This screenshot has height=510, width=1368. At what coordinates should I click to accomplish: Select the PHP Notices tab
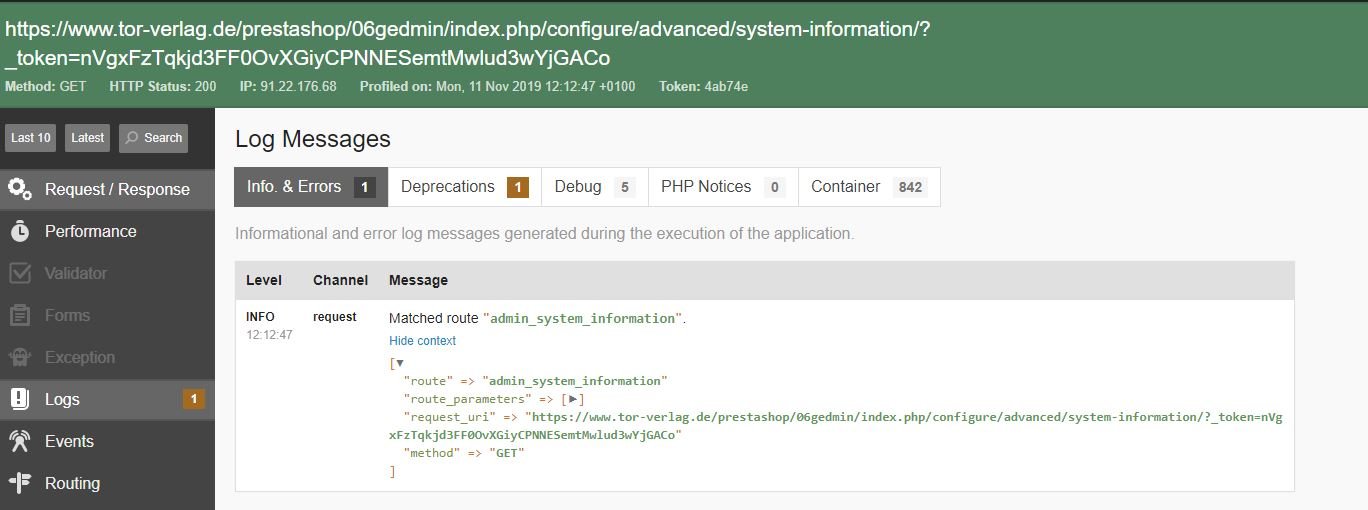pyautogui.click(x=722, y=187)
